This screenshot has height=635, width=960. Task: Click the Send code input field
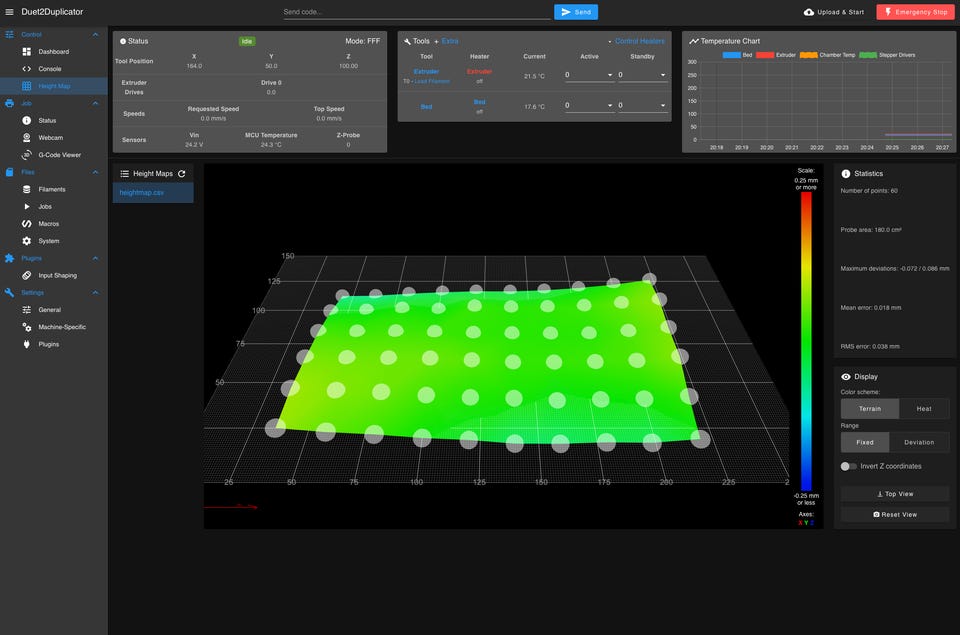click(416, 12)
